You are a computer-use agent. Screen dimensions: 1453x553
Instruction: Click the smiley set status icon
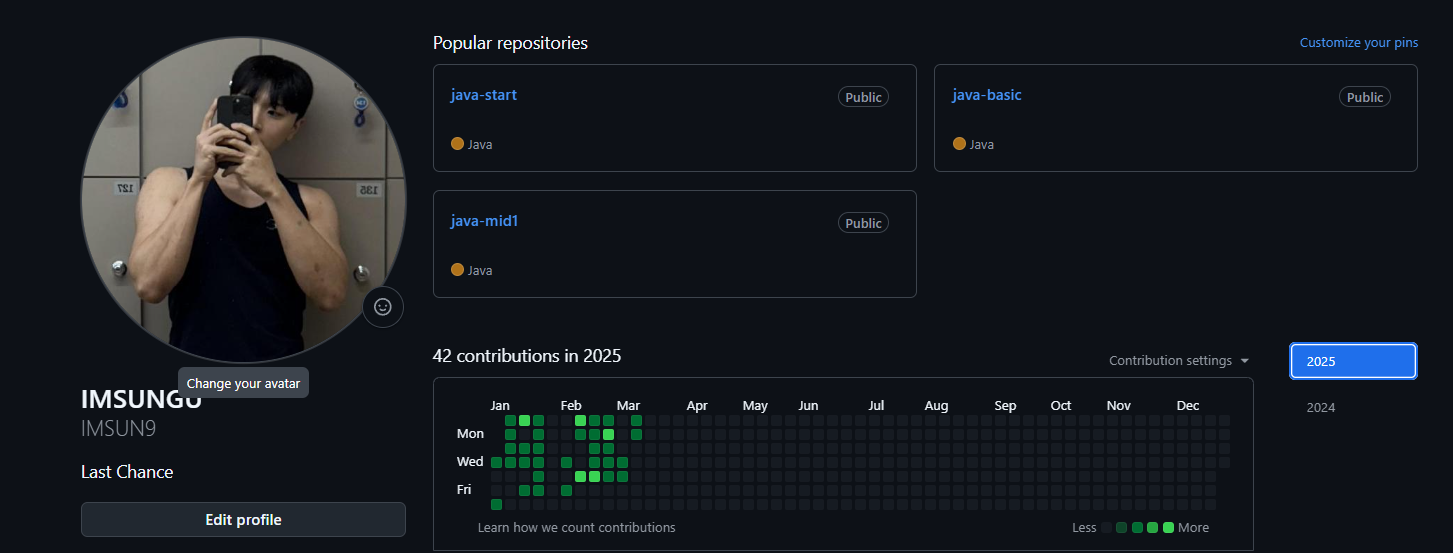pos(382,307)
